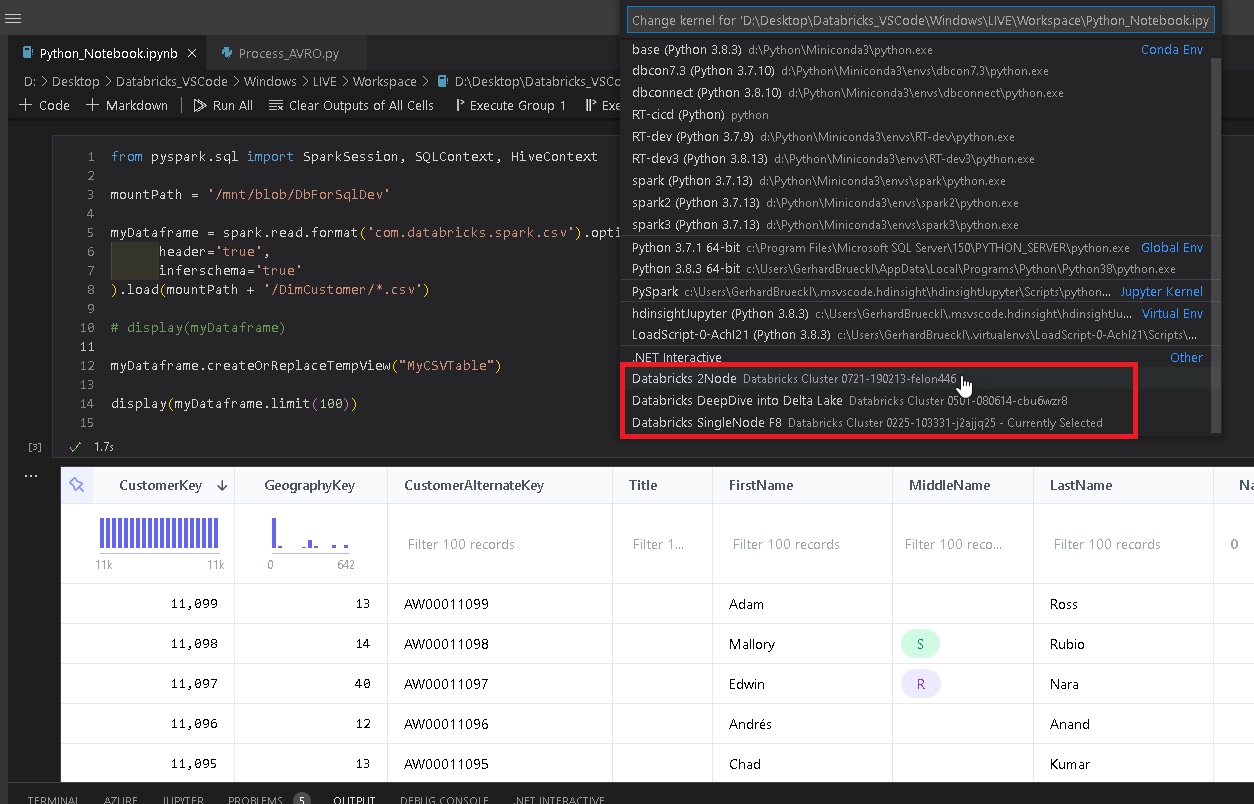The width and height of the screenshot is (1254, 804).
Task: Click the pin icon in the table header
Action: pos(77,485)
